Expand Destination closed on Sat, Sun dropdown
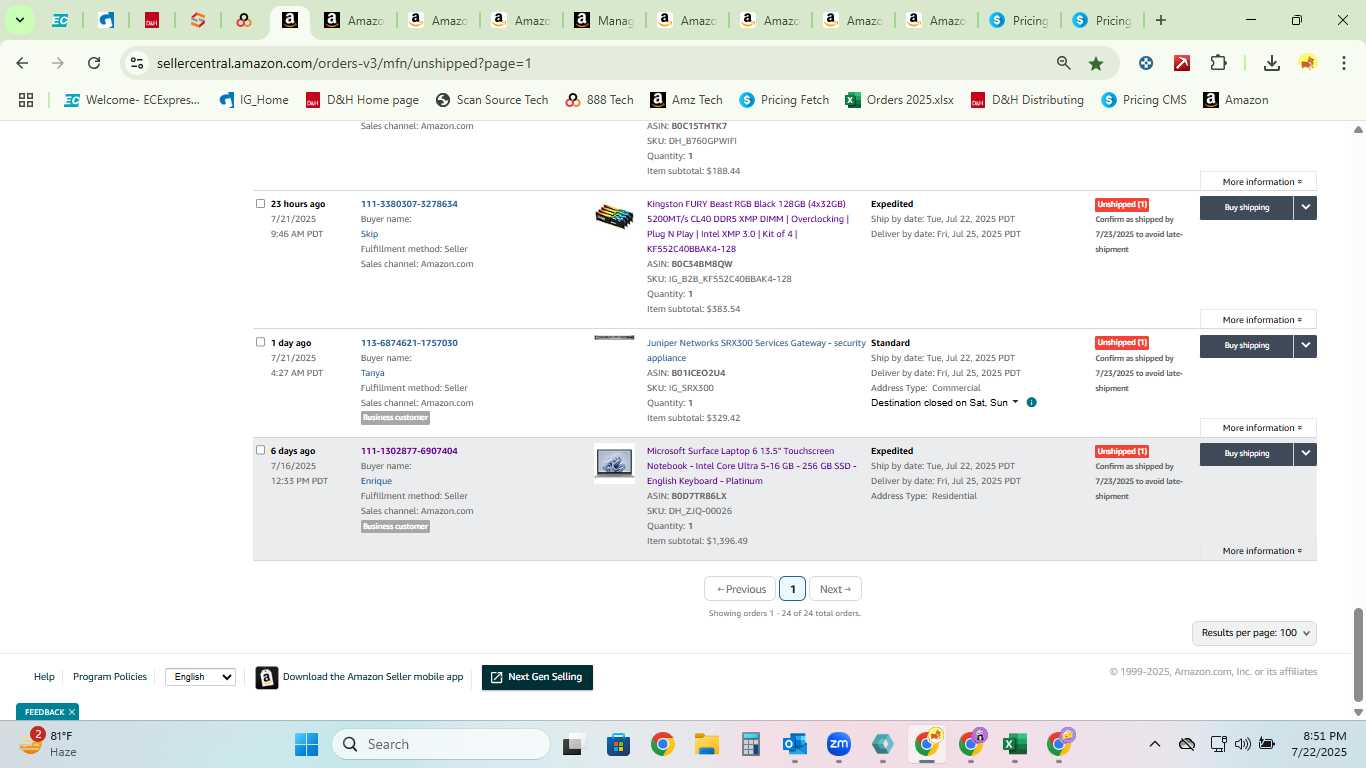 pos(945,403)
